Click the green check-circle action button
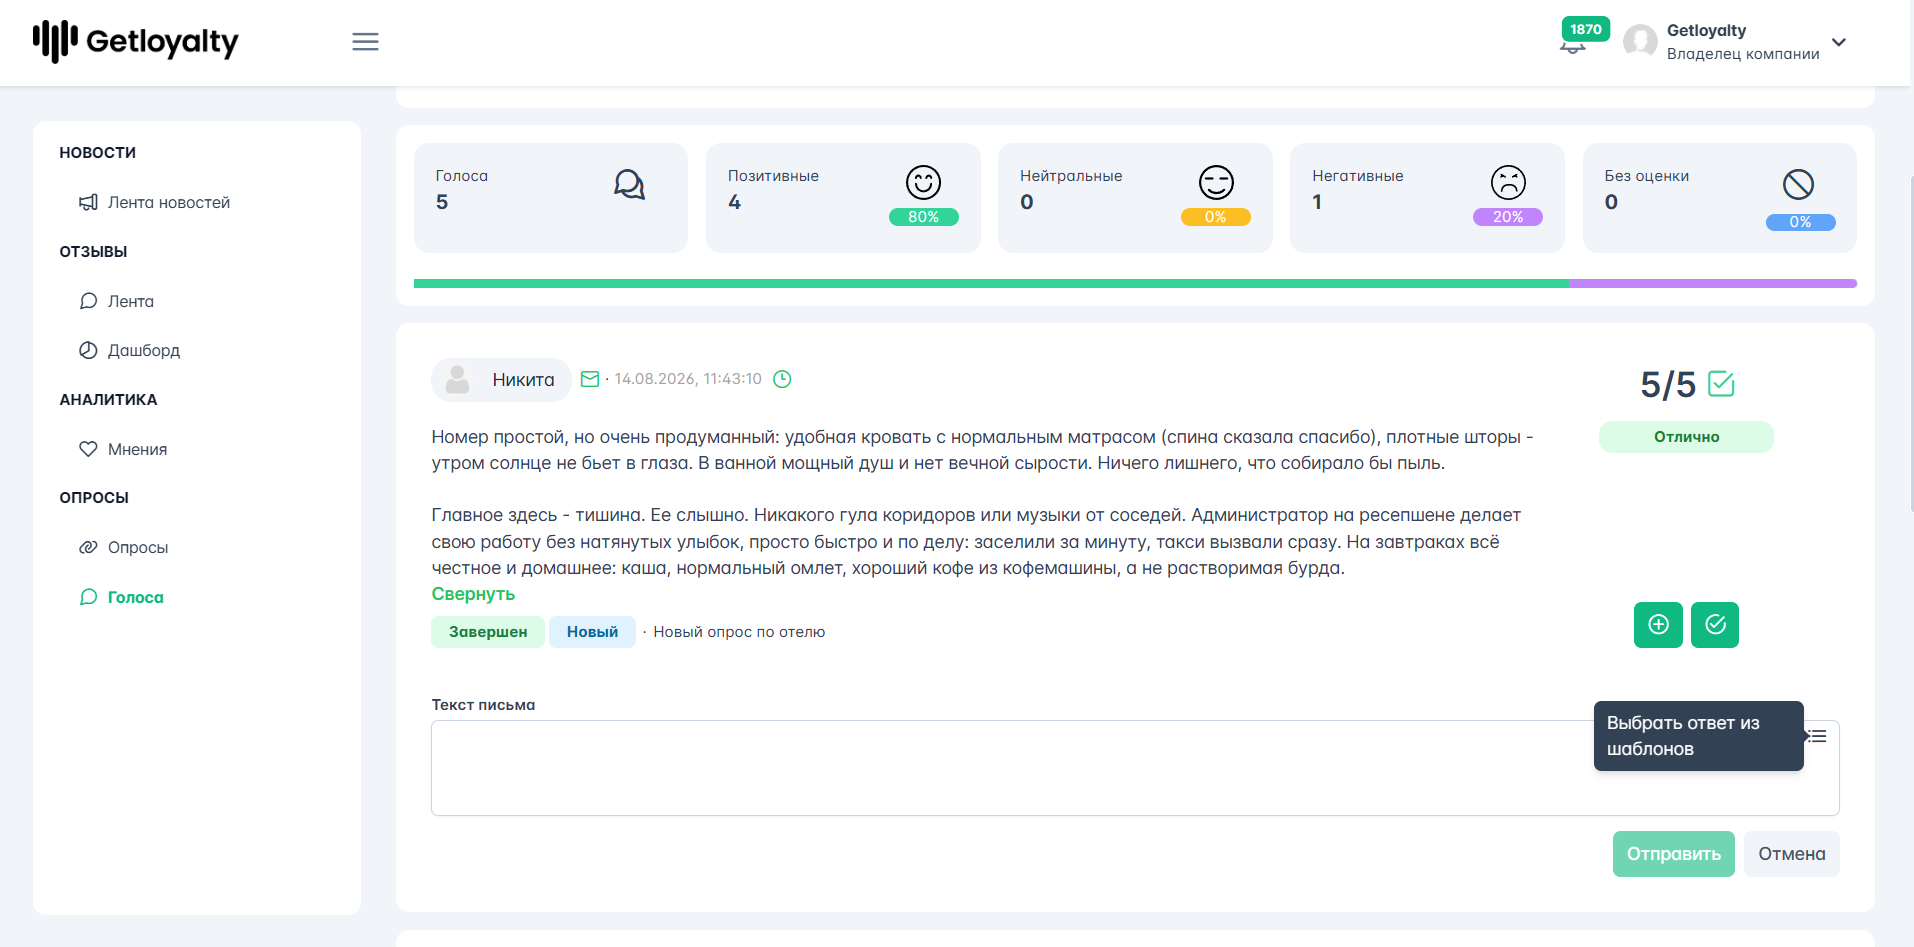The width and height of the screenshot is (1914, 947). pyautogui.click(x=1715, y=625)
